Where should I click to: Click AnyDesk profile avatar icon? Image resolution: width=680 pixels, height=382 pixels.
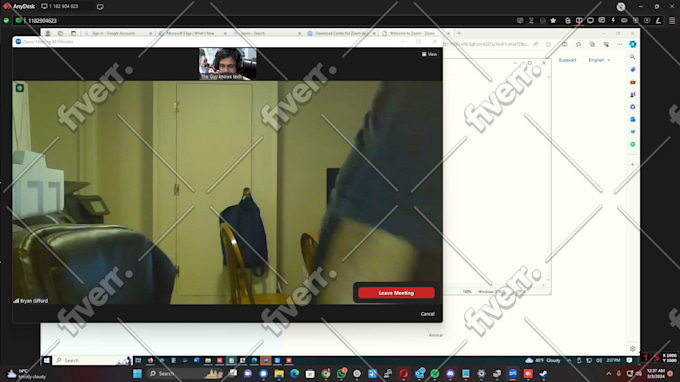click(621, 7)
